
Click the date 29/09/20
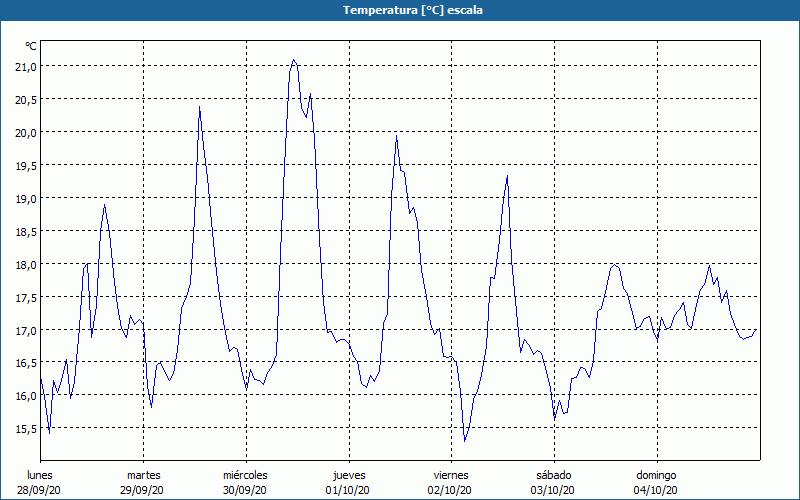coord(142,490)
